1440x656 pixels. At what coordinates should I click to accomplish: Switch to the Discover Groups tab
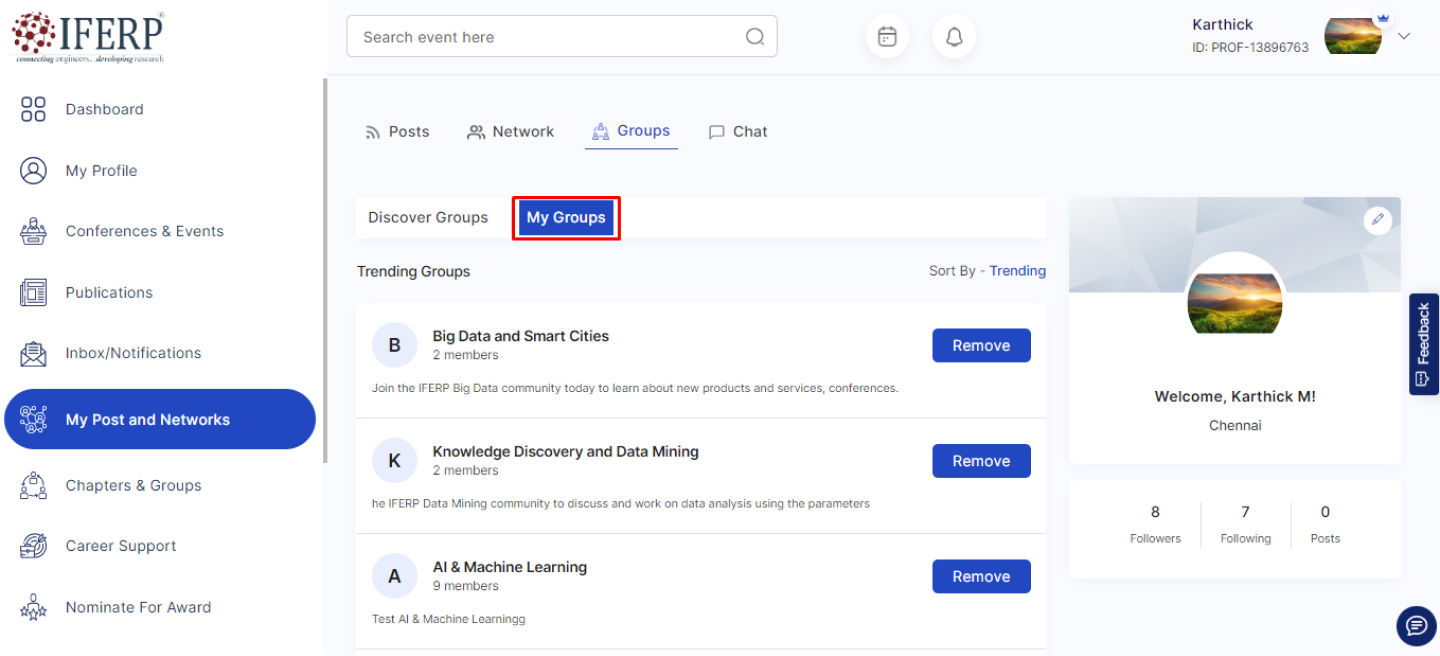[428, 218]
